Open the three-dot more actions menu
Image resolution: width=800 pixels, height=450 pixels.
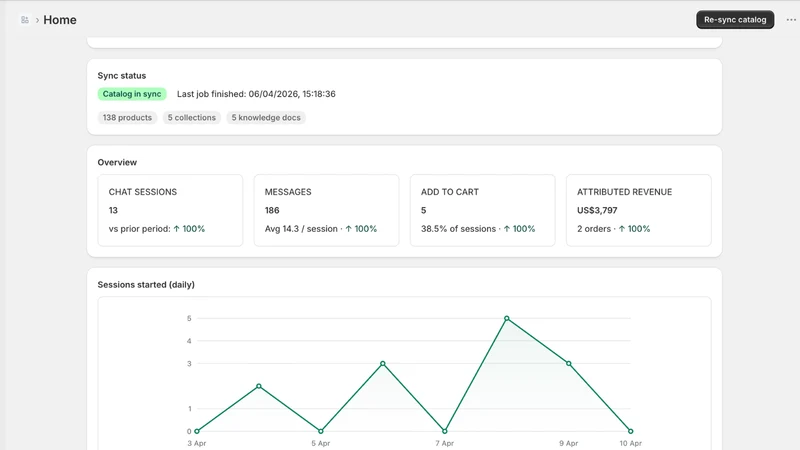tap(791, 20)
